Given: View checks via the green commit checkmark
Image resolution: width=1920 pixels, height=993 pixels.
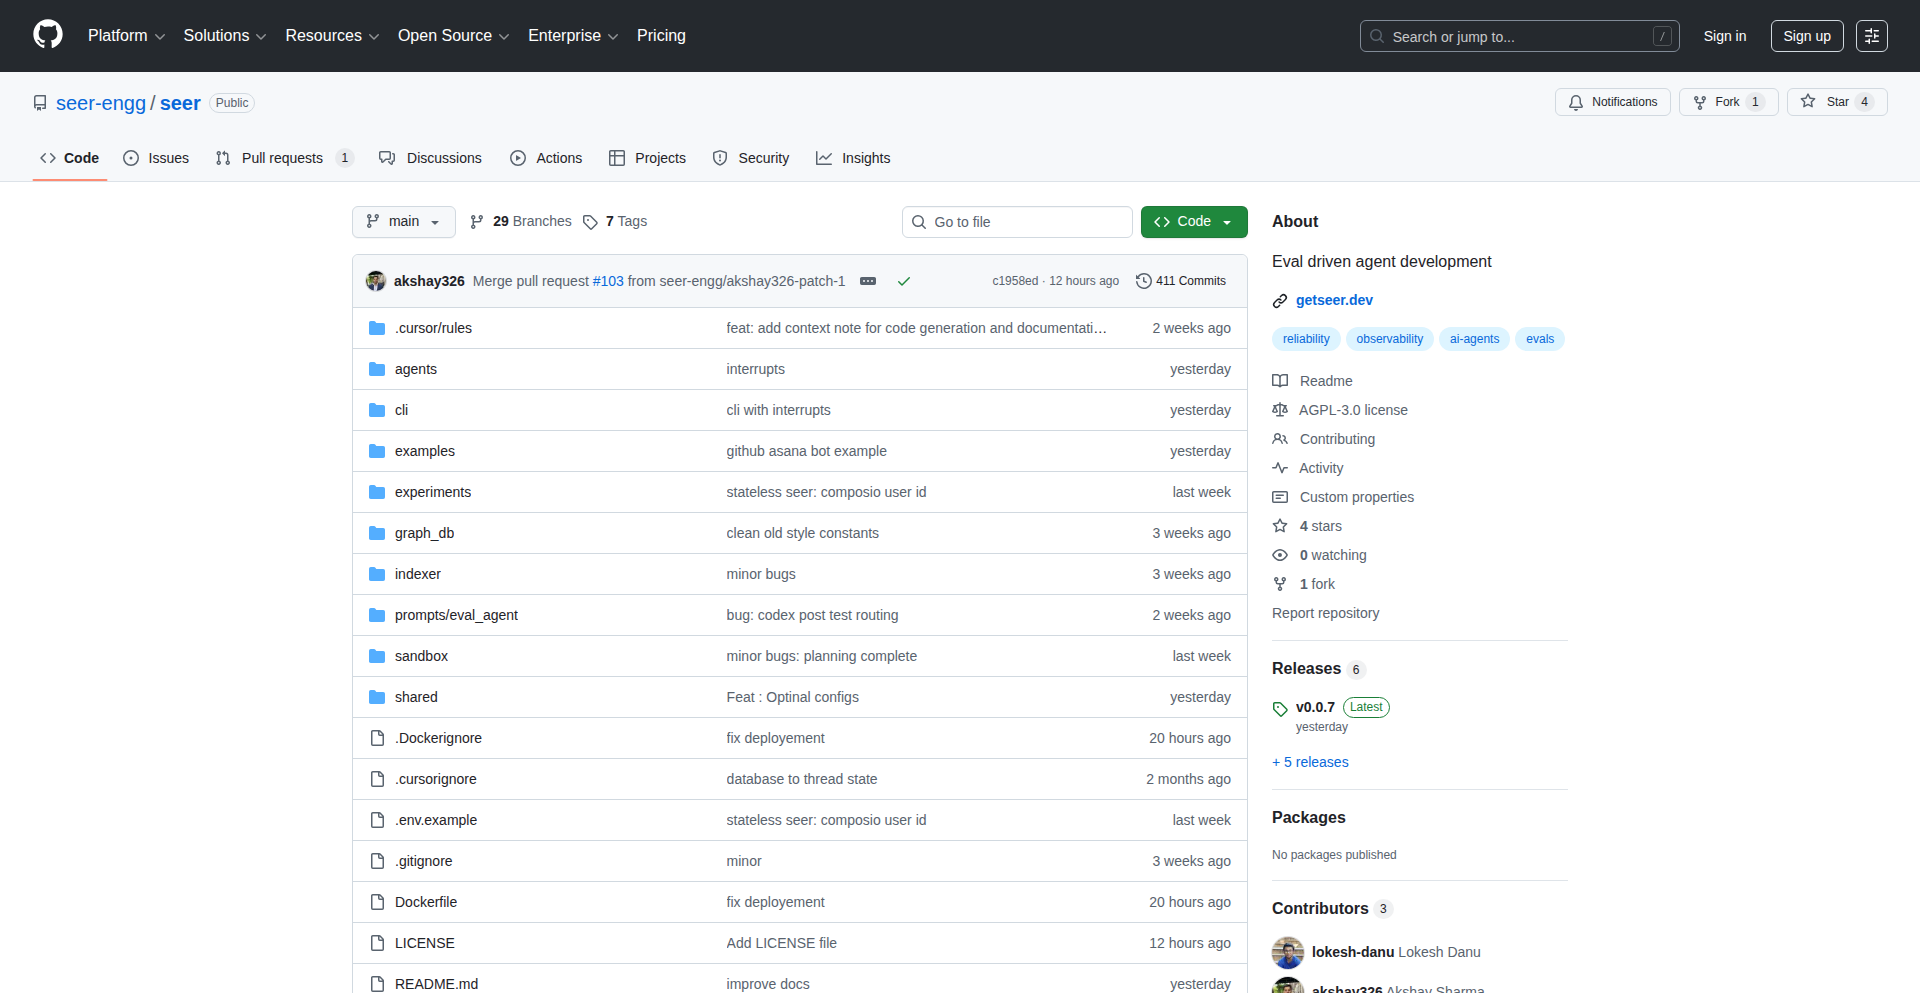Looking at the screenshot, I should tap(904, 281).
